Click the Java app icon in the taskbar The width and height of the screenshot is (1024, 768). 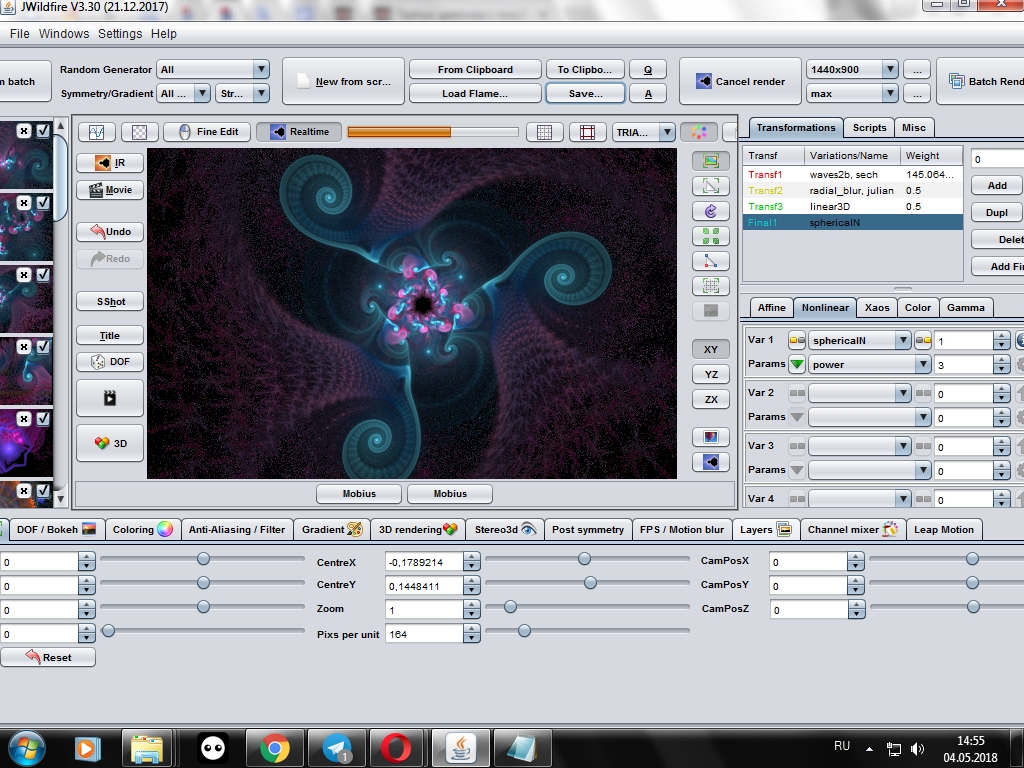coord(461,748)
